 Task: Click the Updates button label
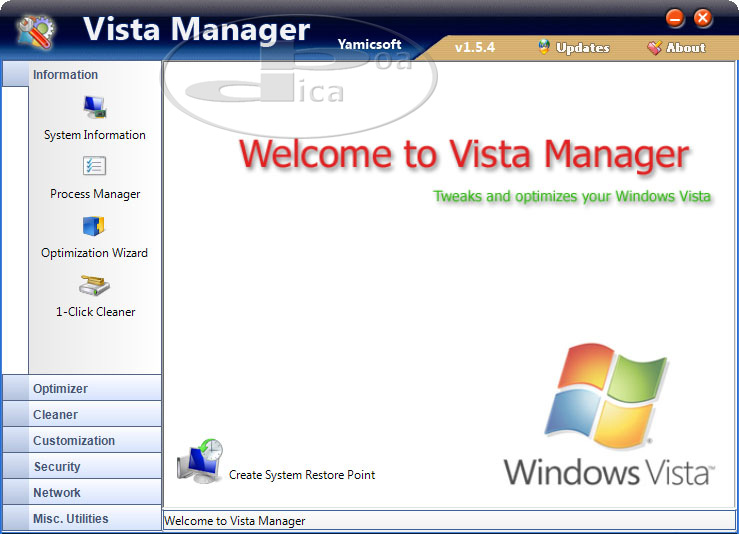click(582, 47)
